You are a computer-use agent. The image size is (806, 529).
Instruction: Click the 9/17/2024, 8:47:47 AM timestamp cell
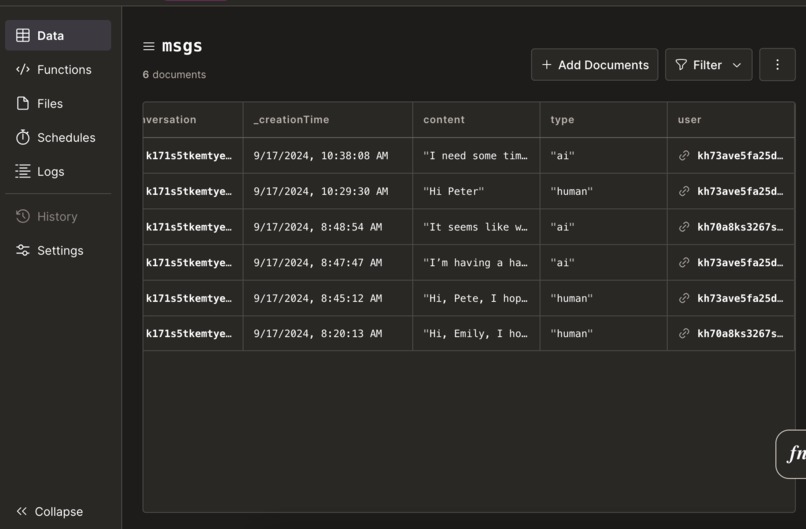pos(328,262)
